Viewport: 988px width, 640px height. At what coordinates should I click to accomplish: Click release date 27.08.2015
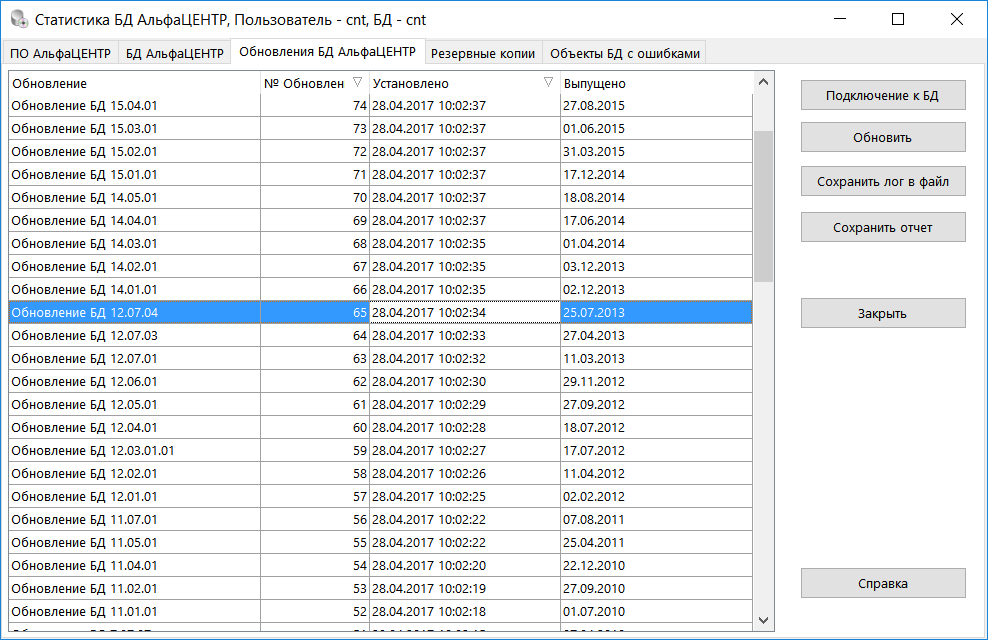[657, 105]
